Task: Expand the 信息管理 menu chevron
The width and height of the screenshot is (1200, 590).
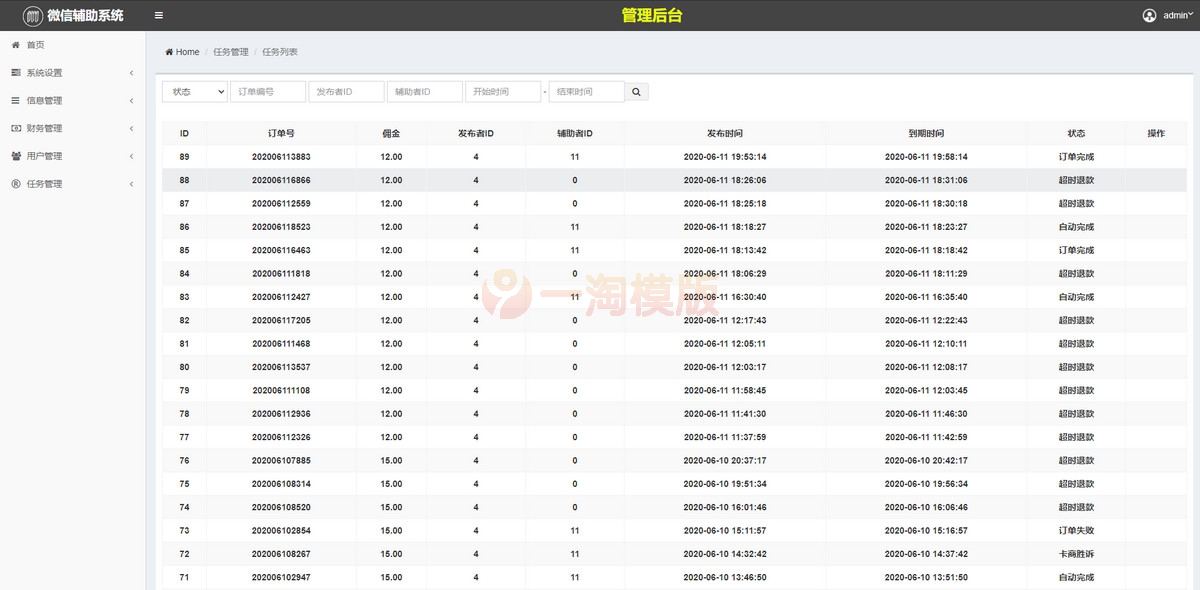Action: coord(131,101)
